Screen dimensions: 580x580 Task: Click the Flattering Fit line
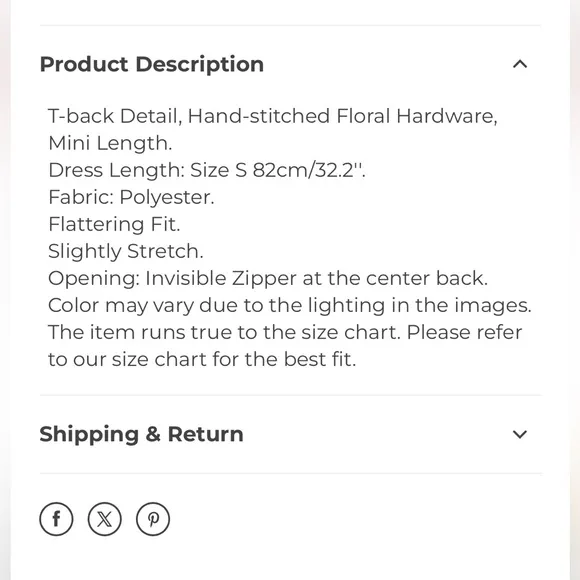114,224
